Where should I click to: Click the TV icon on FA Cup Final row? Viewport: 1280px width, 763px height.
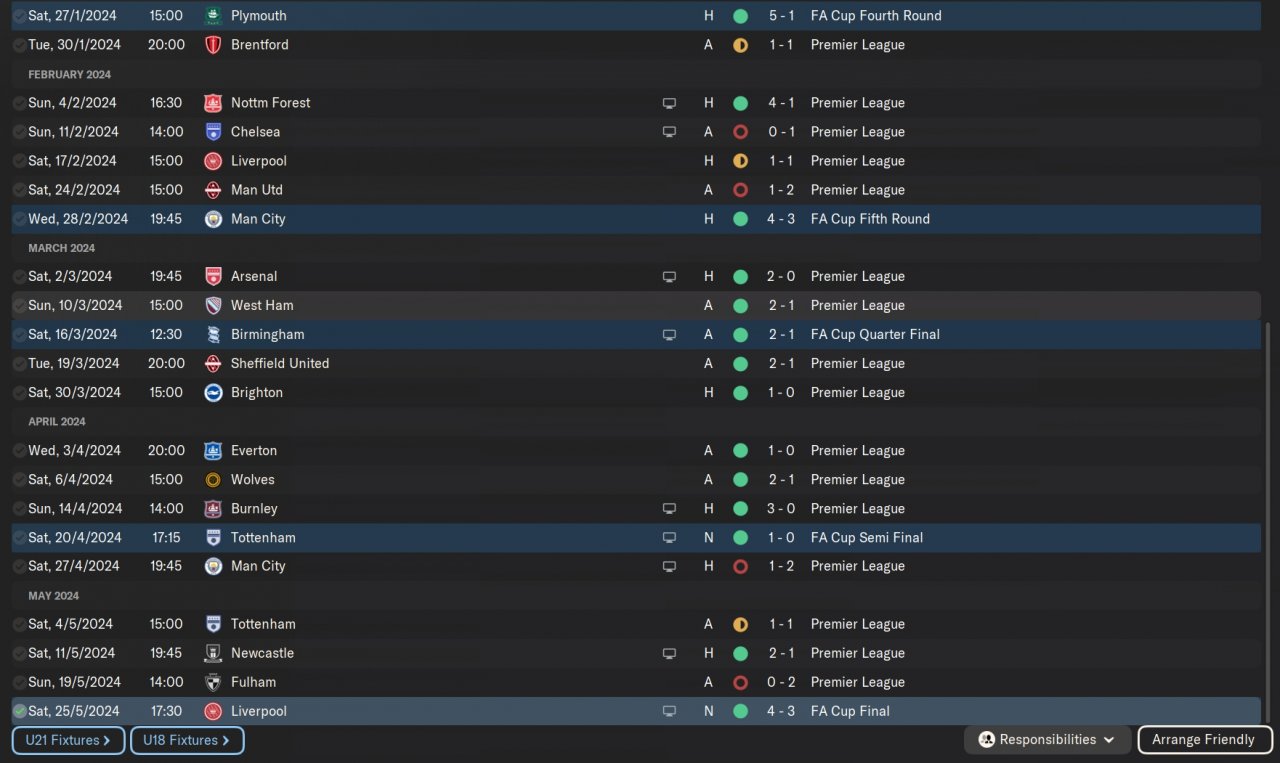[x=669, y=712]
